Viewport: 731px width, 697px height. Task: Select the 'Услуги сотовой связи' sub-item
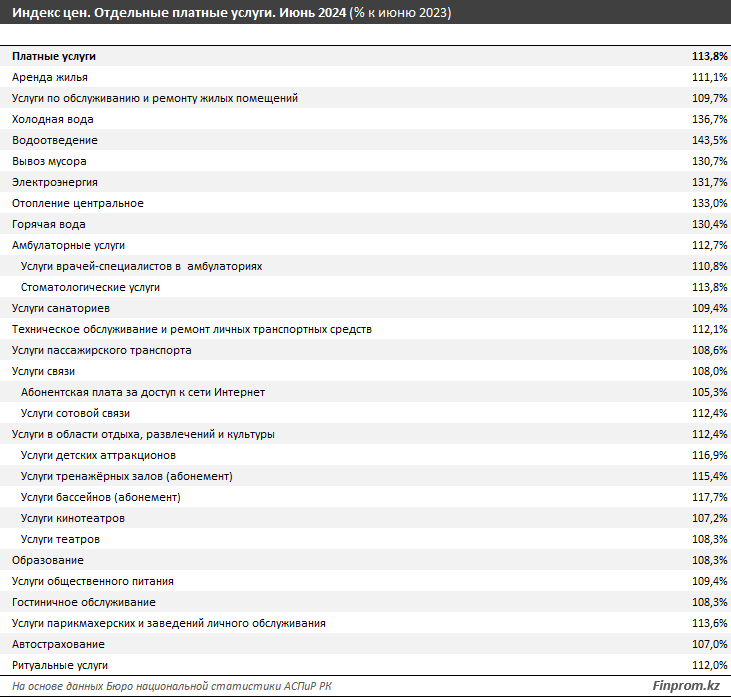pyautogui.click(x=75, y=413)
